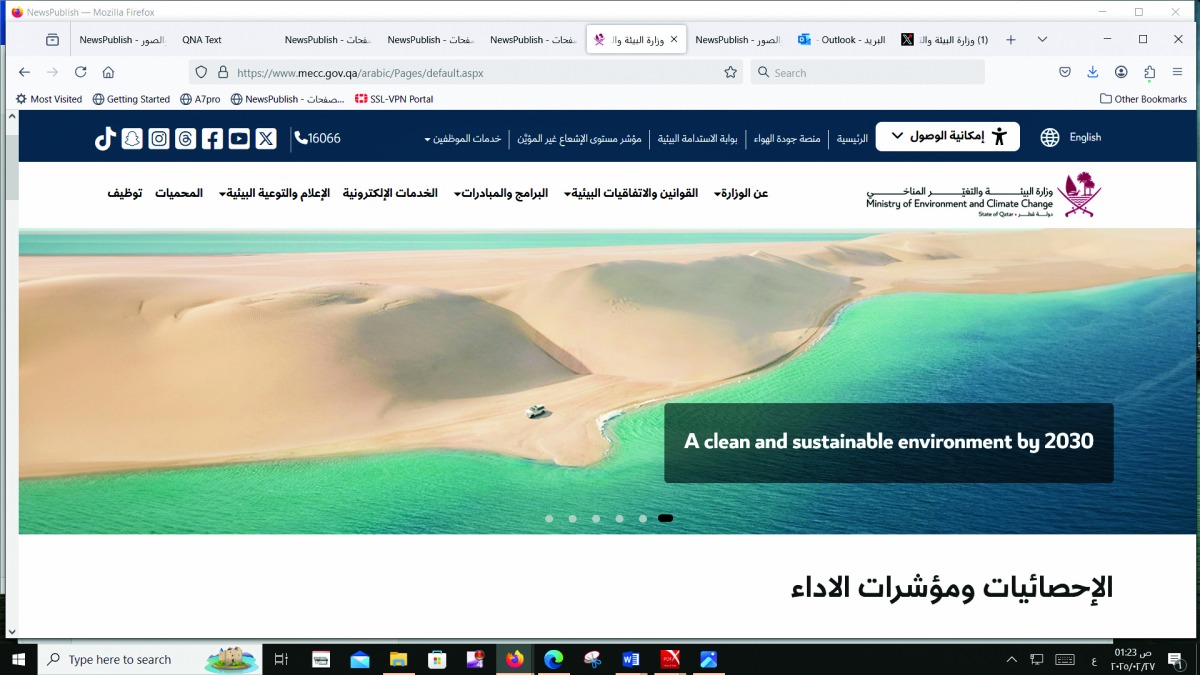Select the first carousel slide dot
Screen dimensions: 1200x675
[549, 518]
